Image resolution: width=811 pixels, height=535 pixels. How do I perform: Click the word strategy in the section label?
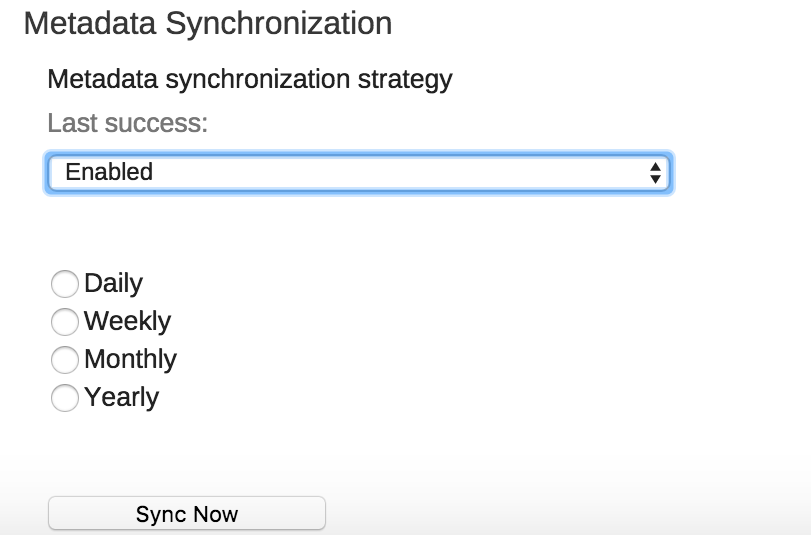click(x=405, y=79)
